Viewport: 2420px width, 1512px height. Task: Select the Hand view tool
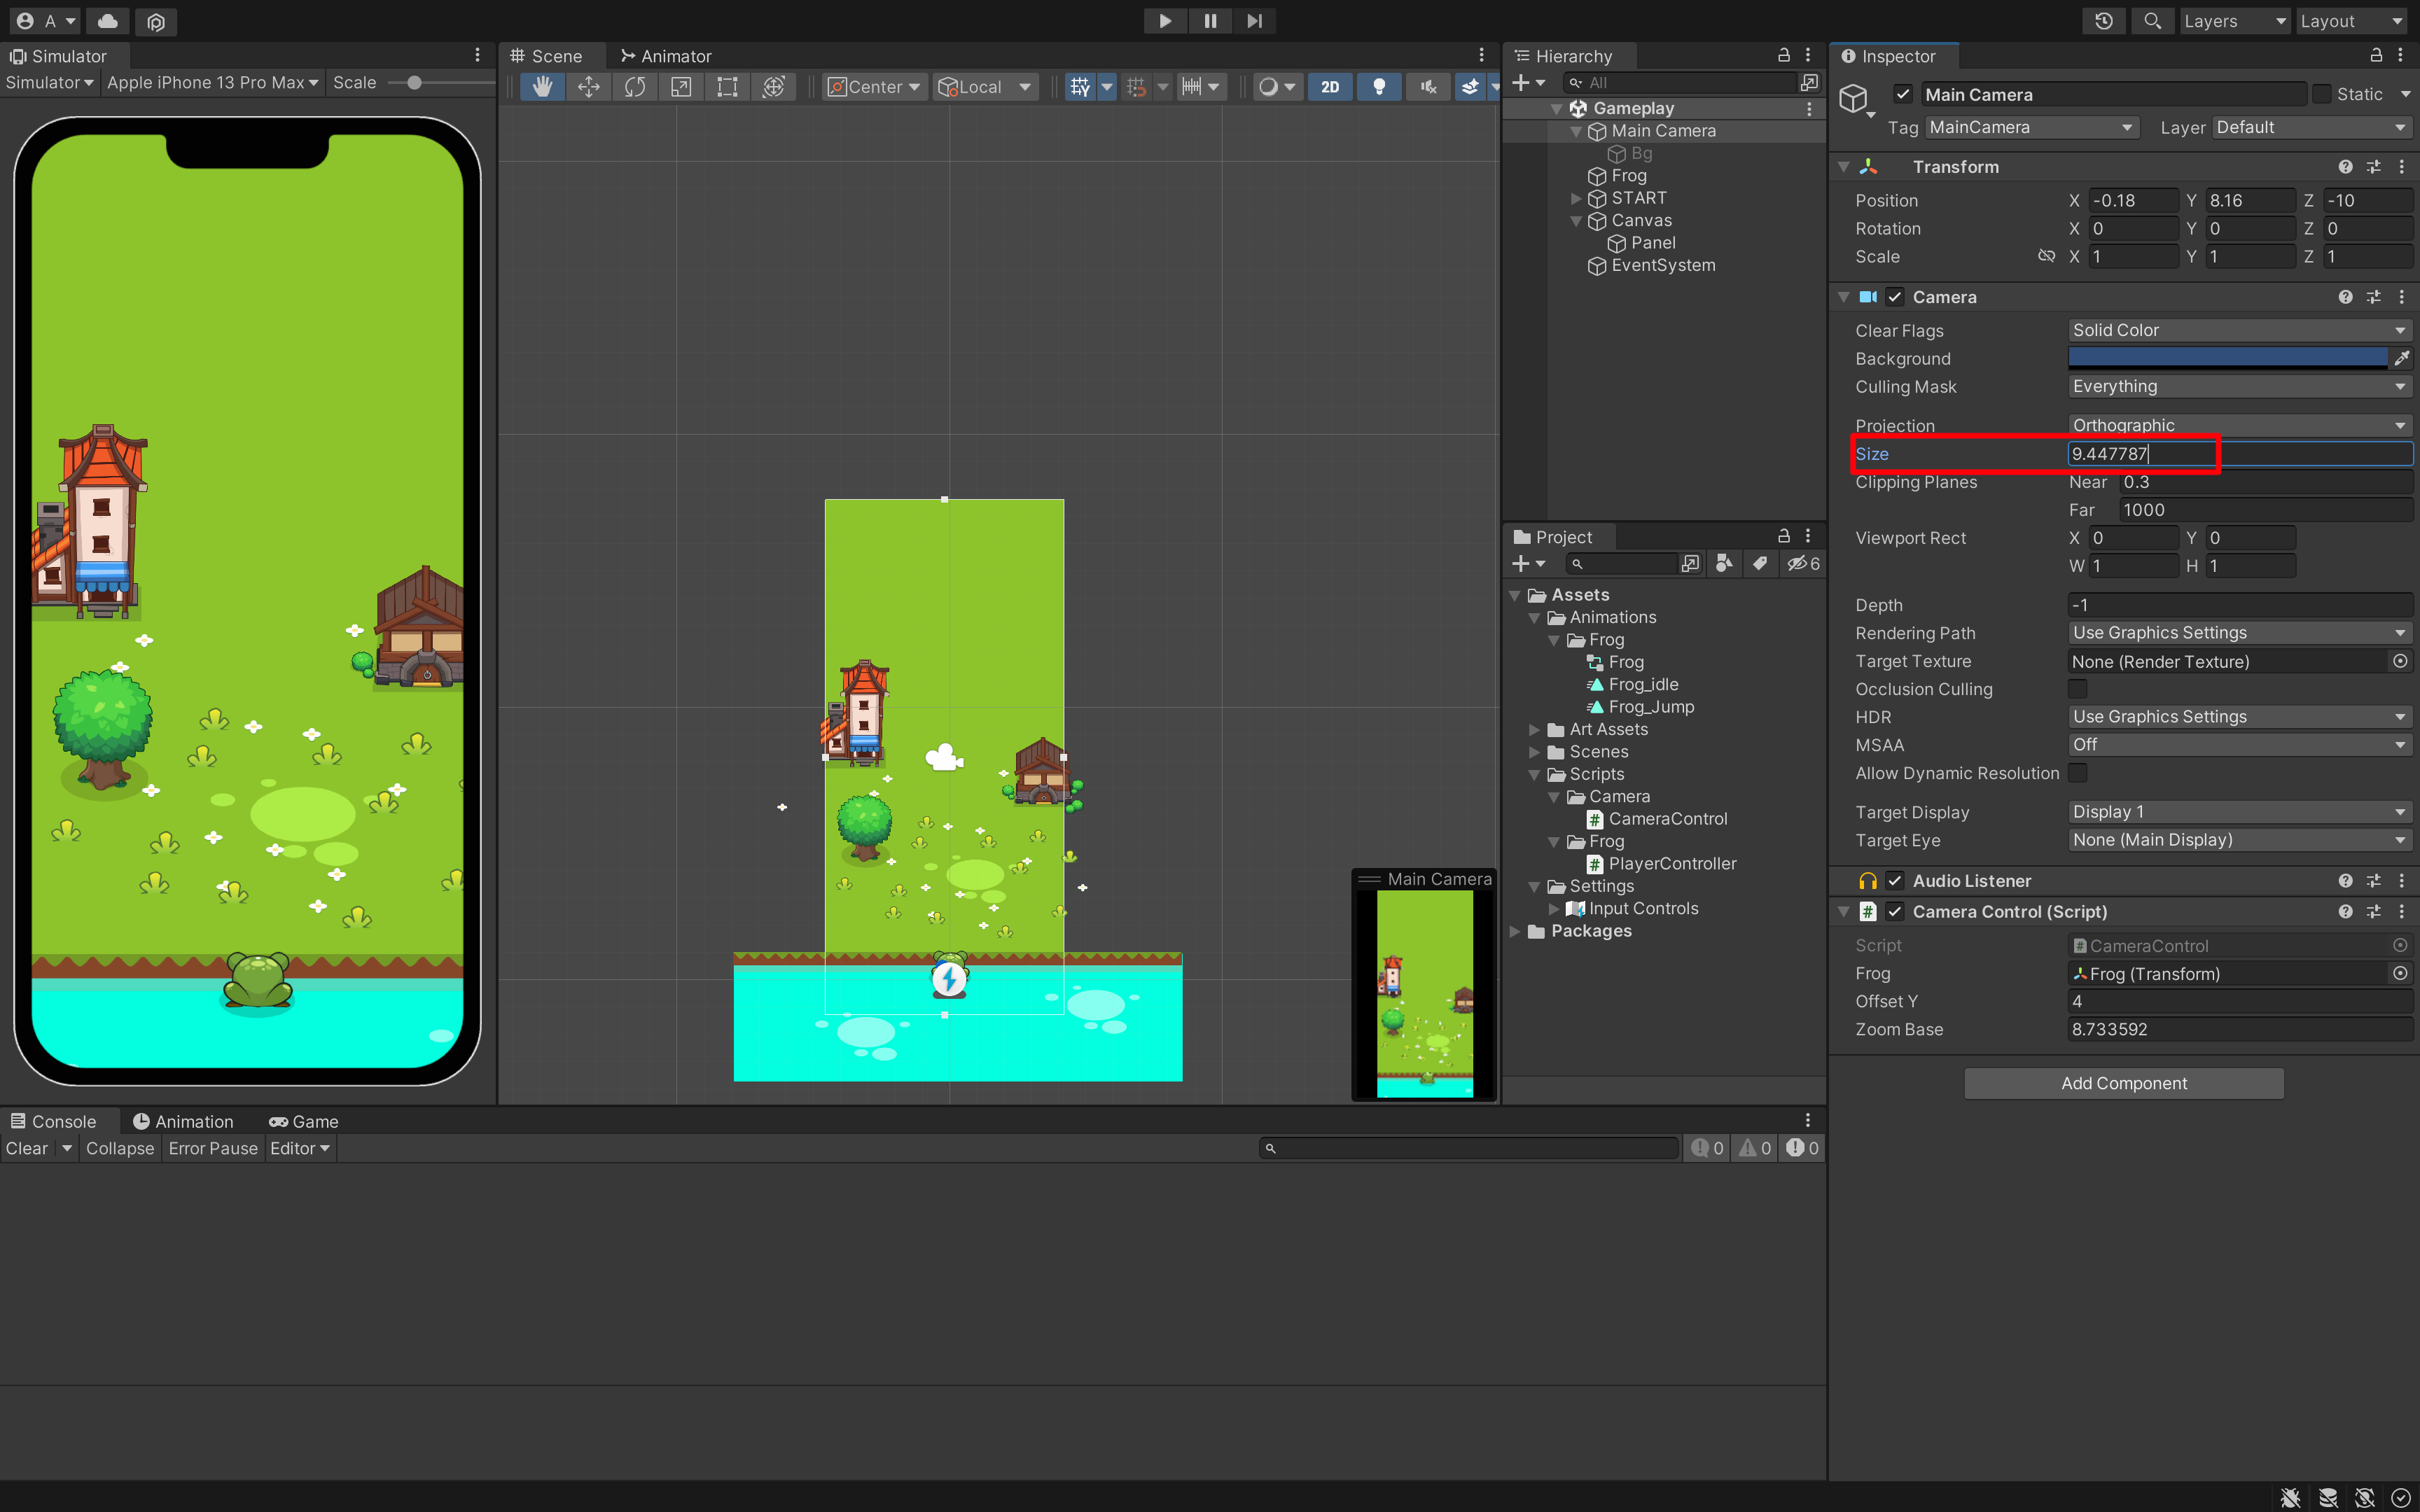[x=543, y=87]
